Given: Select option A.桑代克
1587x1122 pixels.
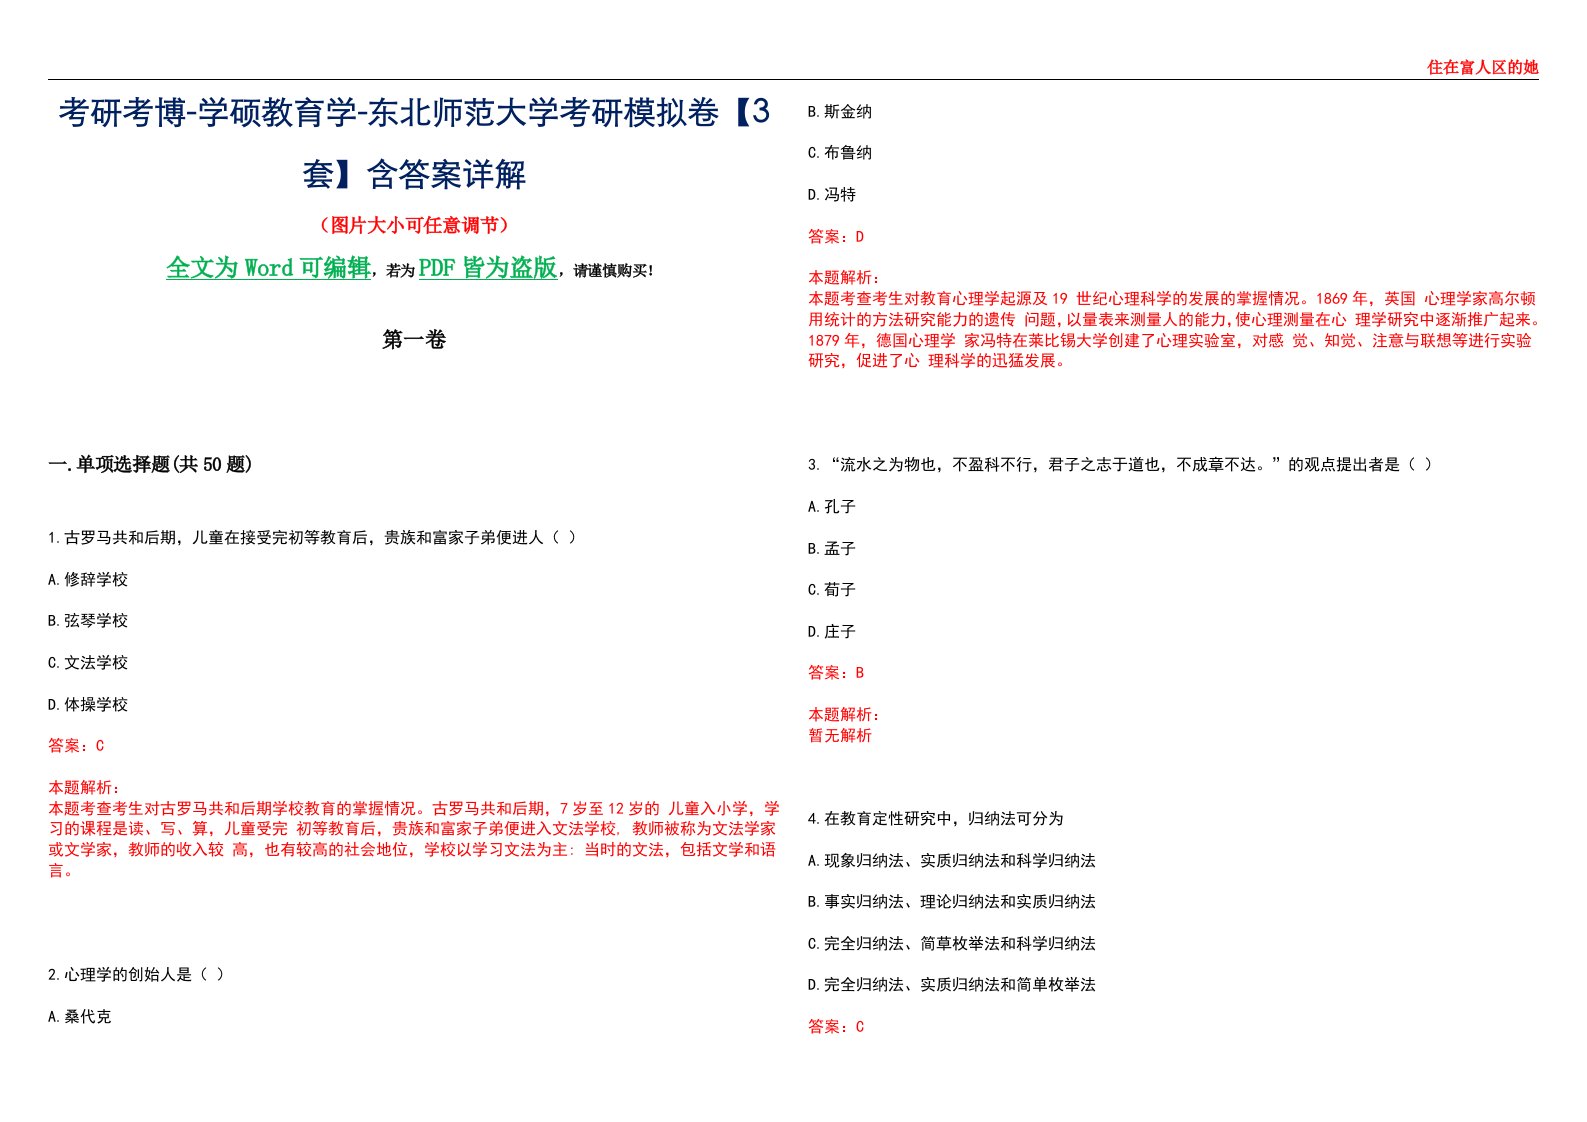Looking at the screenshot, I should tap(80, 1017).
